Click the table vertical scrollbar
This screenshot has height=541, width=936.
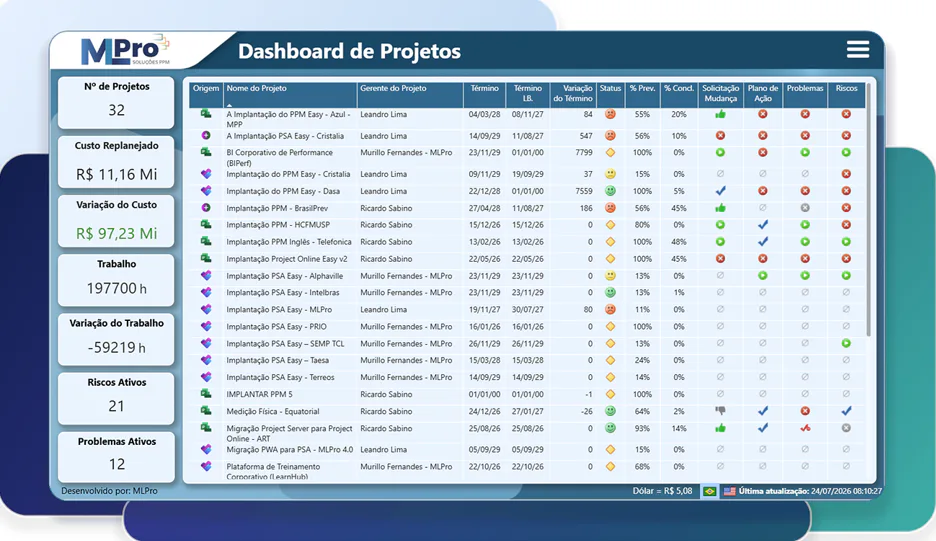[869, 209]
